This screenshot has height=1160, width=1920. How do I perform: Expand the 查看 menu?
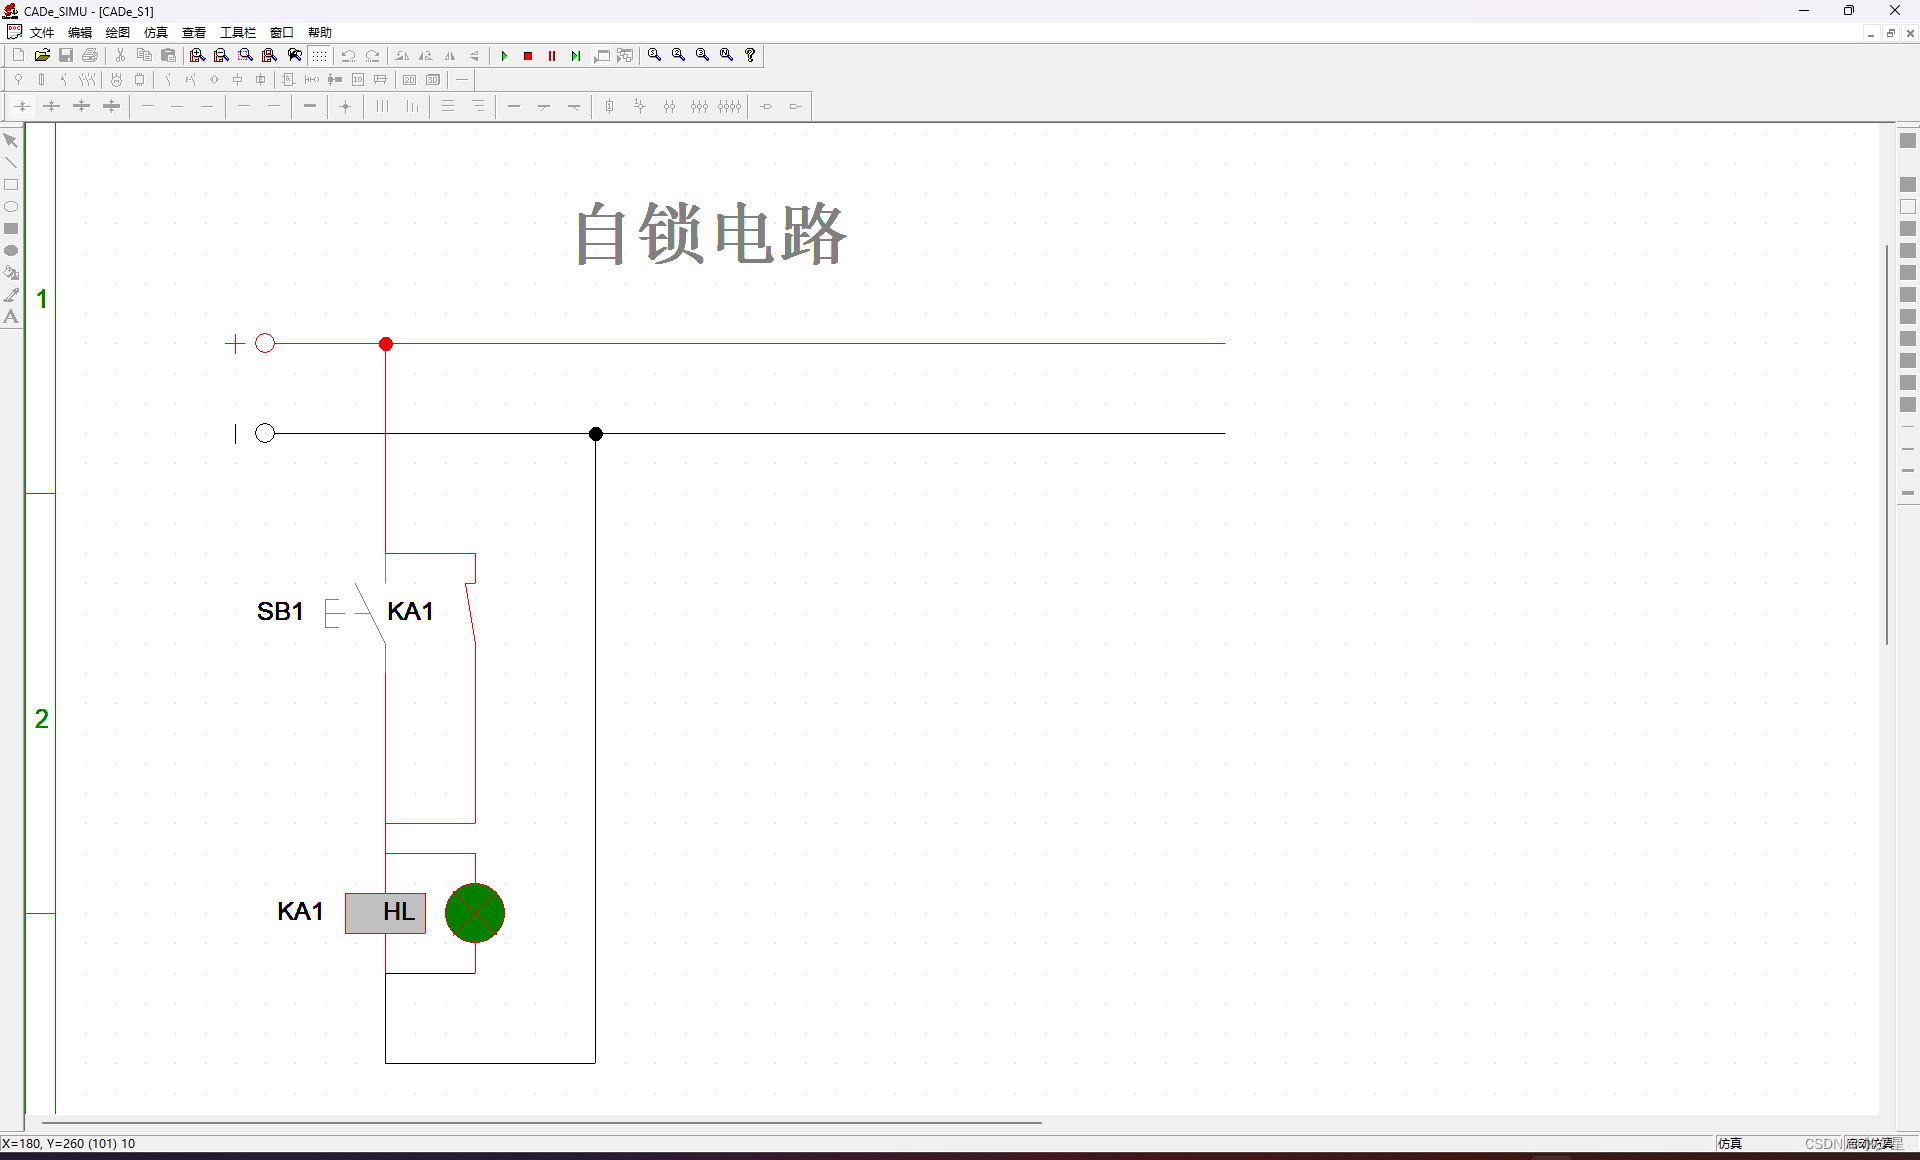pos(194,33)
